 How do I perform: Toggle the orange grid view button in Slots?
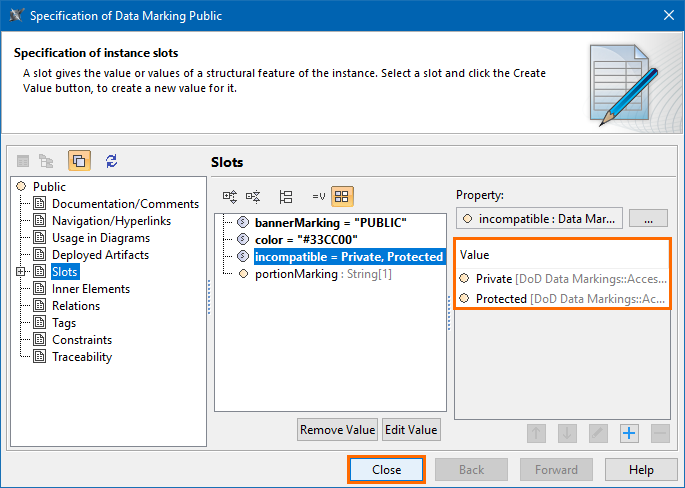tap(343, 197)
